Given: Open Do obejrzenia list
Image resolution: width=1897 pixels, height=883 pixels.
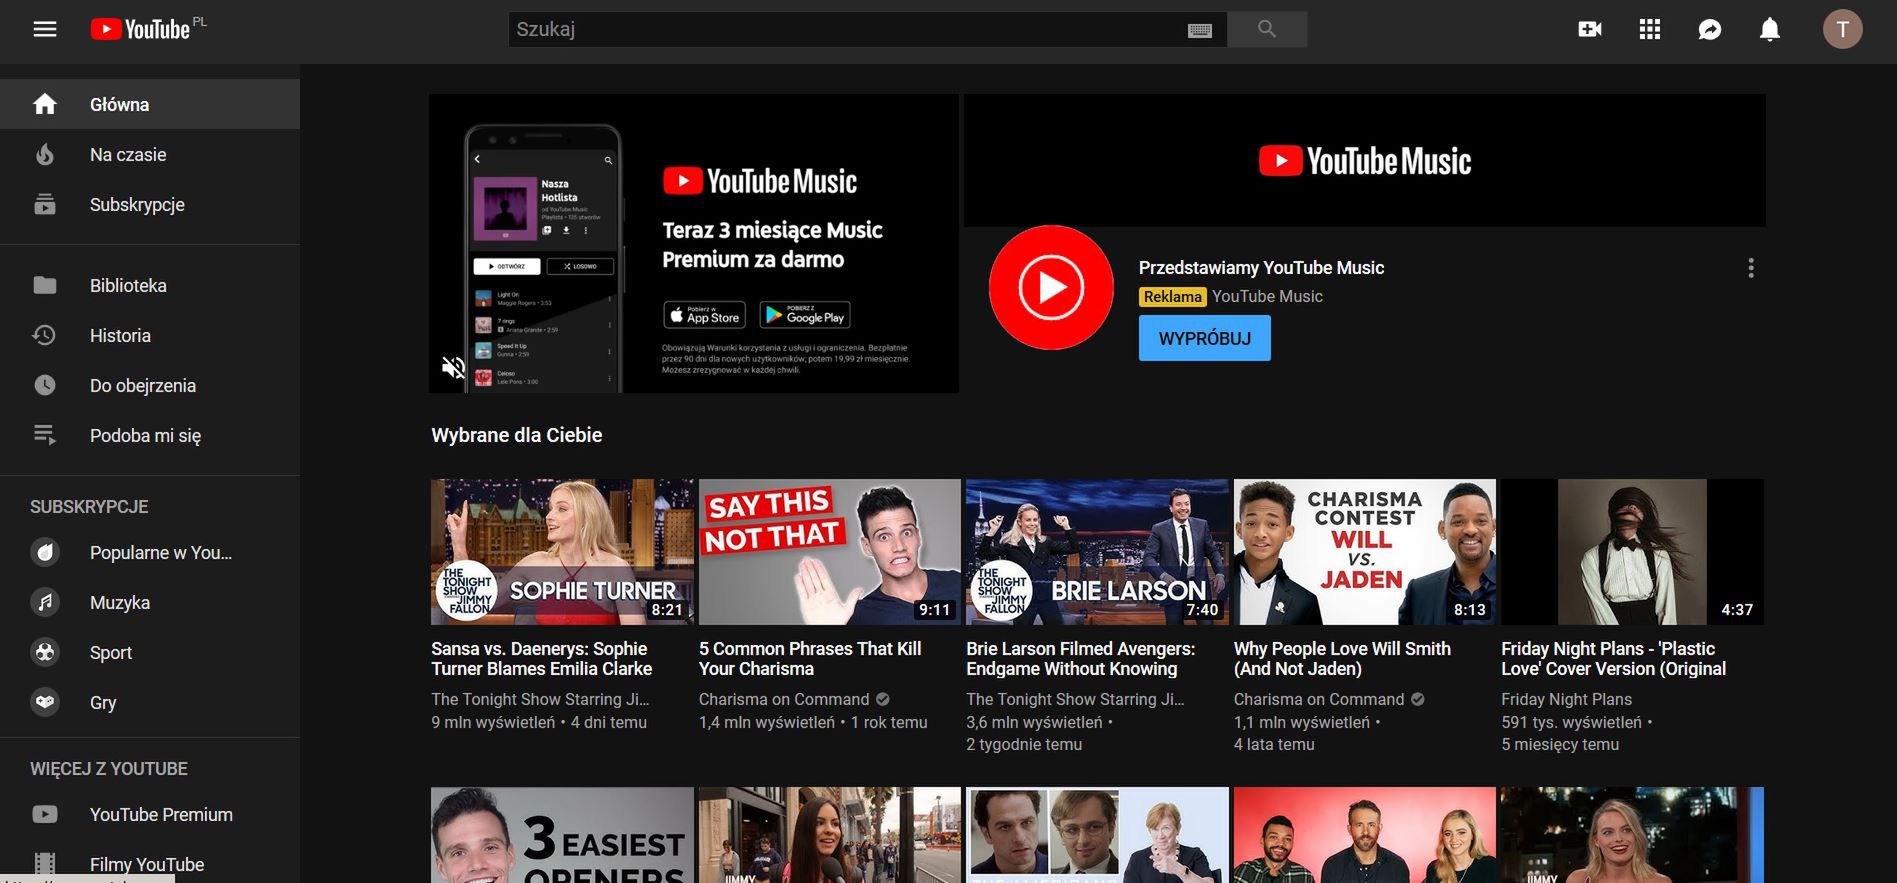Looking at the screenshot, I should pyautogui.click(x=150, y=385).
